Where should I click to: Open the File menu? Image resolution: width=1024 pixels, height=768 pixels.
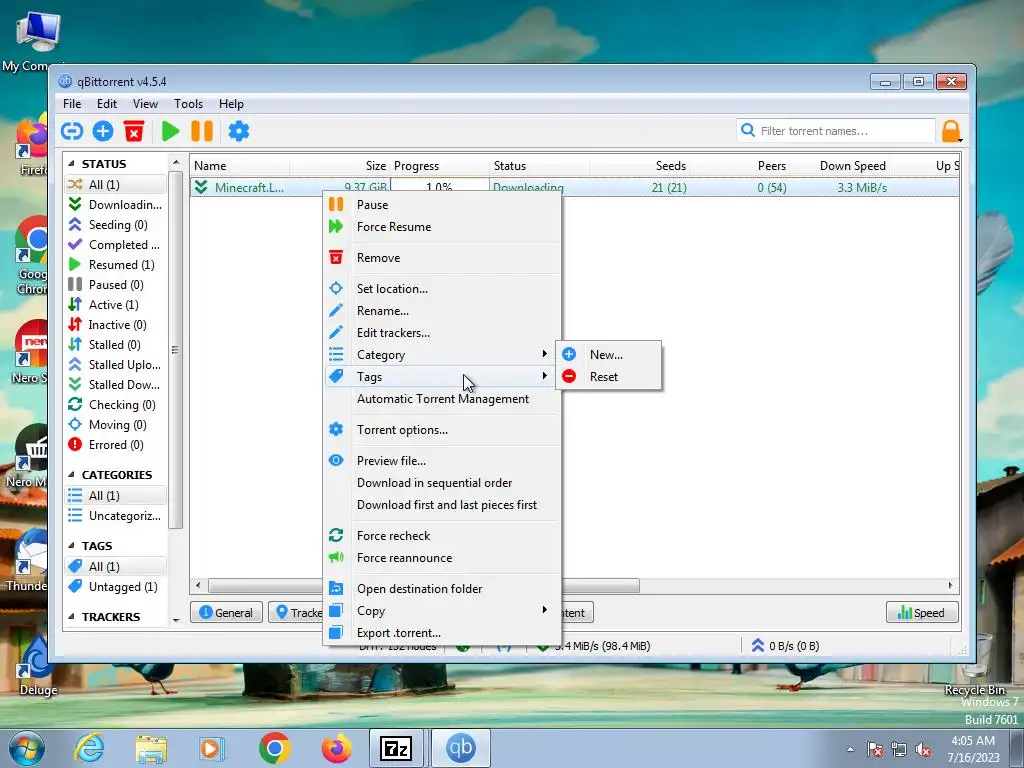coord(72,104)
